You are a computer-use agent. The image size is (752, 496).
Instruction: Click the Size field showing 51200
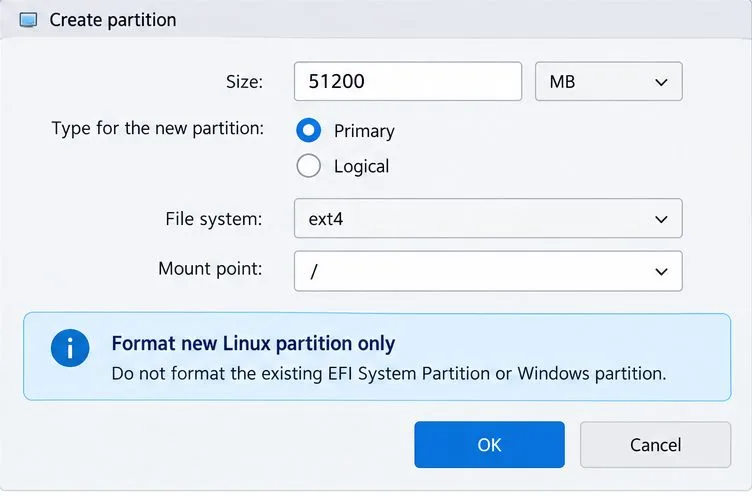tap(408, 81)
